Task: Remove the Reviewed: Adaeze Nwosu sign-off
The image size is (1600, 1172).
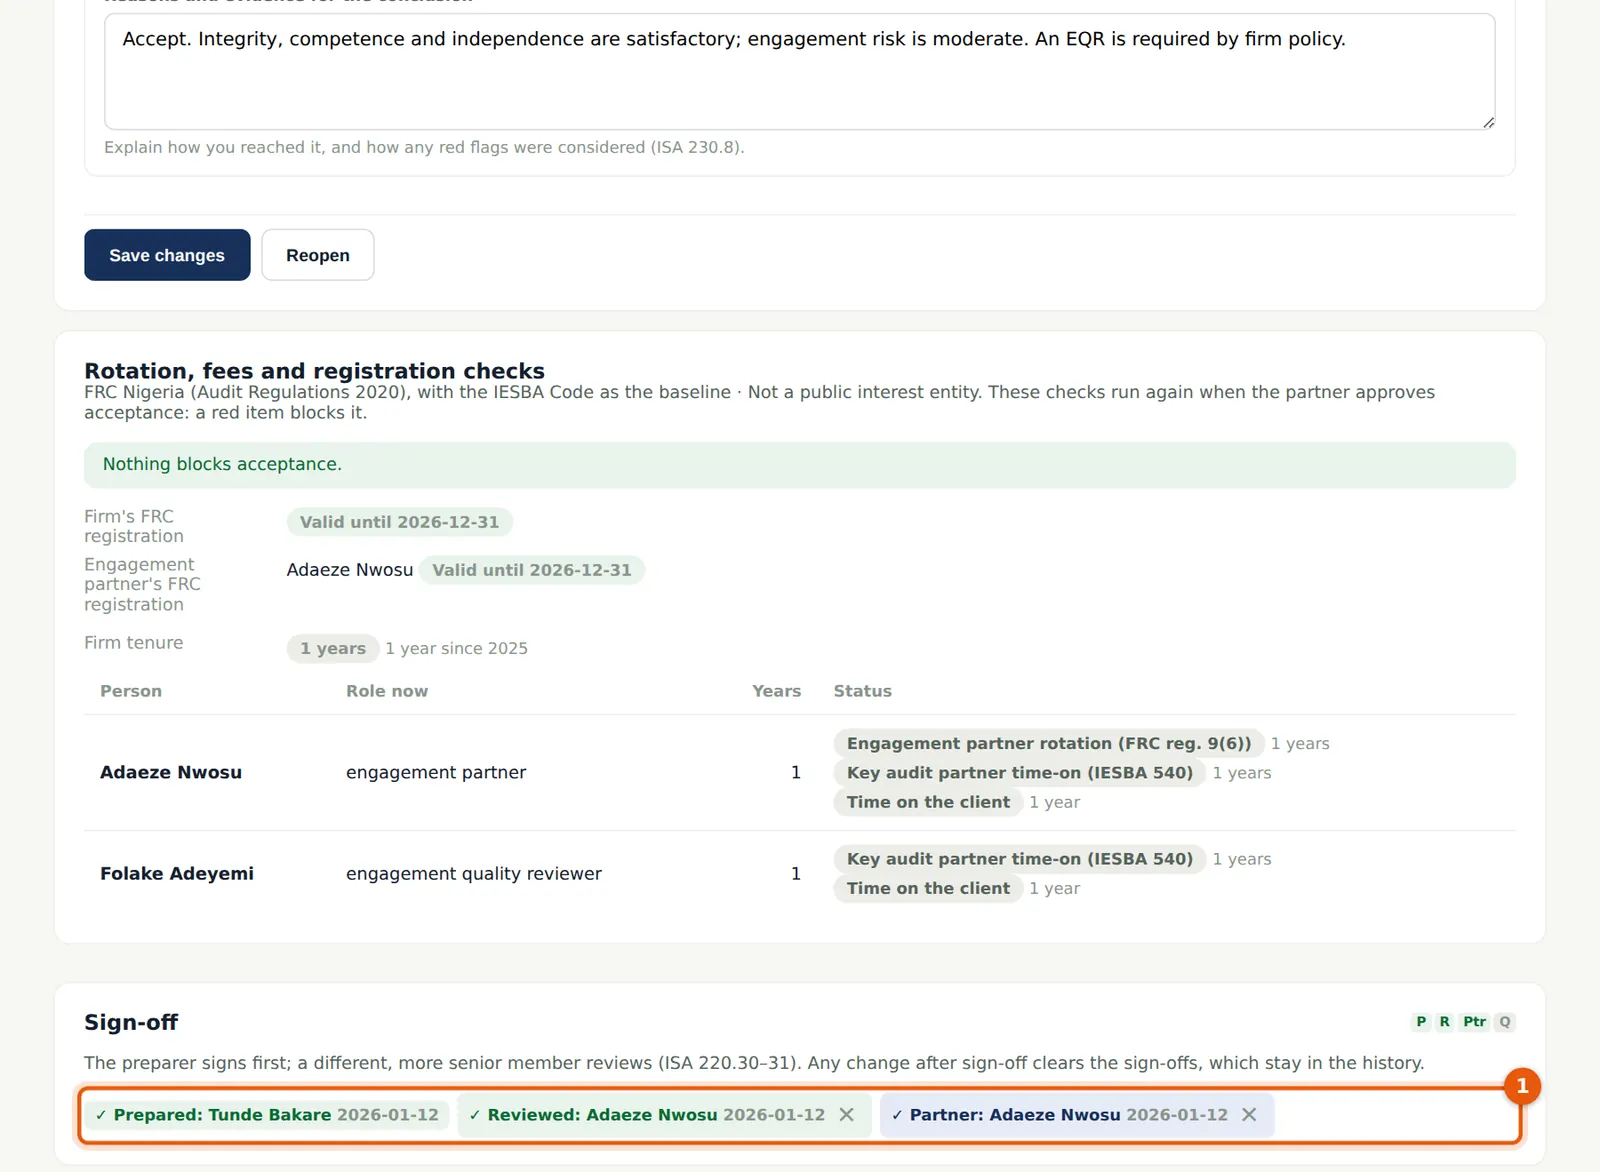Action: (x=847, y=1115)
